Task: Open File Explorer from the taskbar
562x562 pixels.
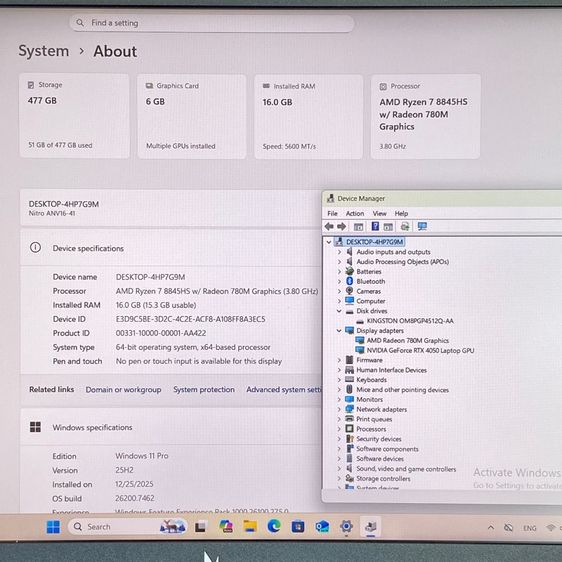Action: point(250,527)
